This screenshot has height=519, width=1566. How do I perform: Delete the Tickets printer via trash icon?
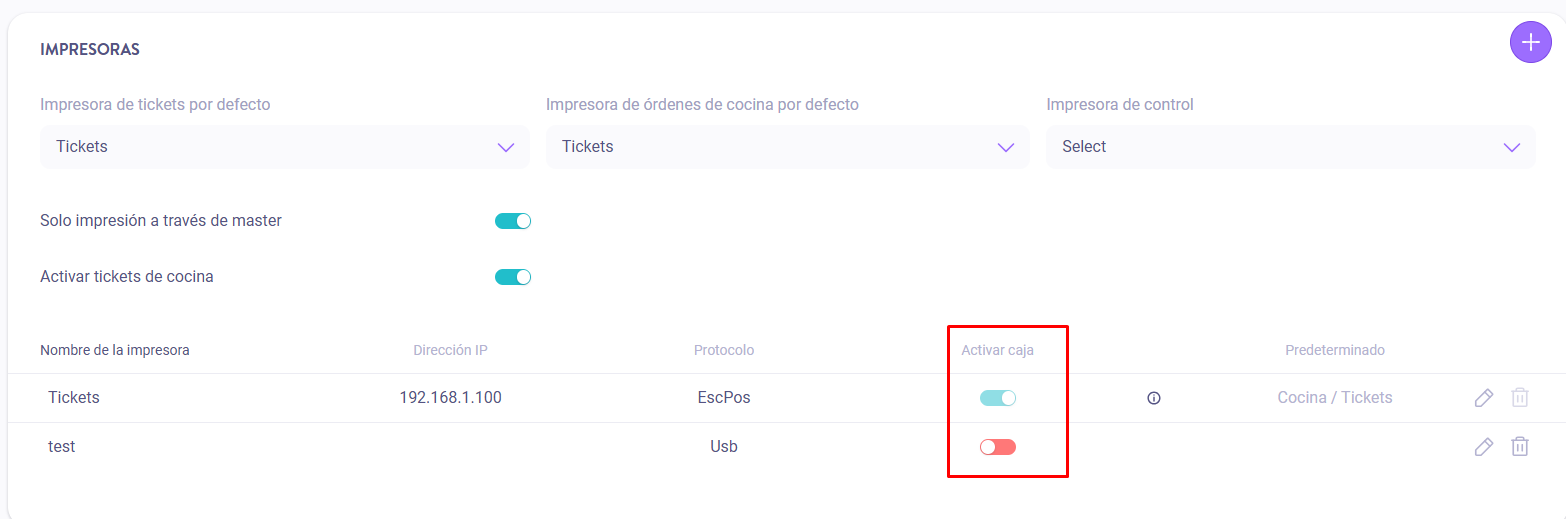[x=1519, y=398]
